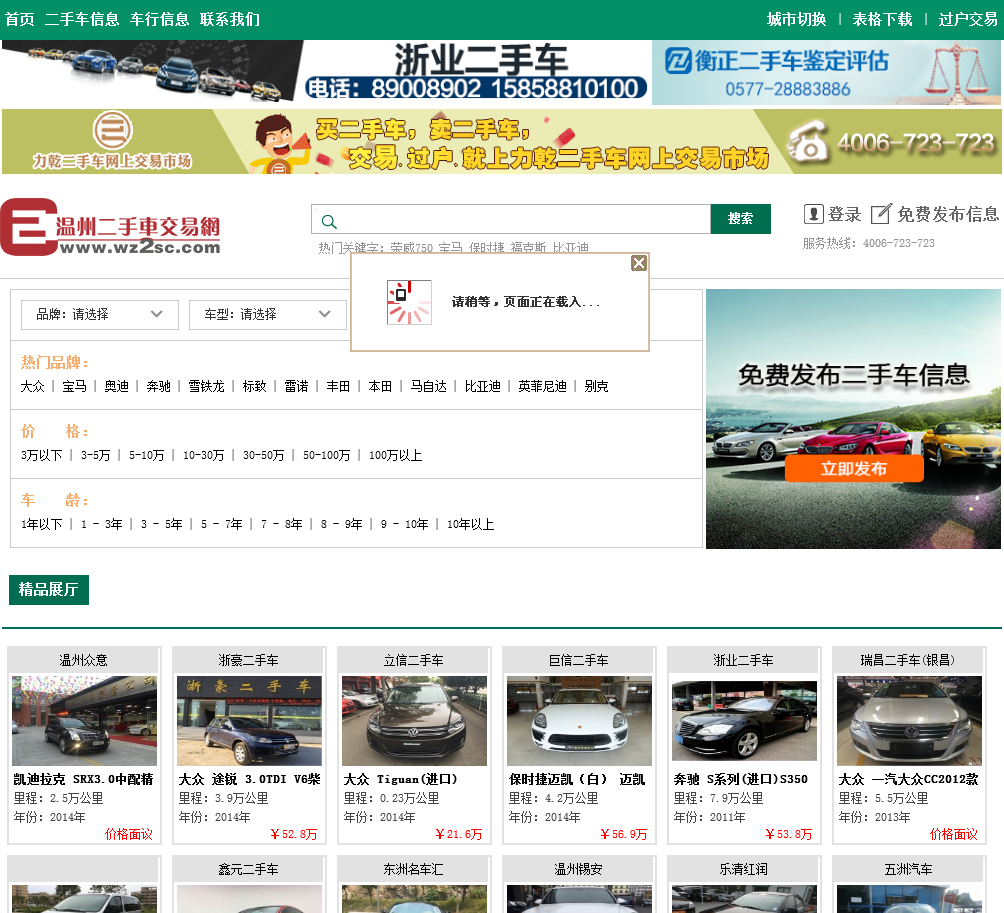
Task: Click dealer name 瑞昌二手车(银昌)
Action: [x=908, y=660]
